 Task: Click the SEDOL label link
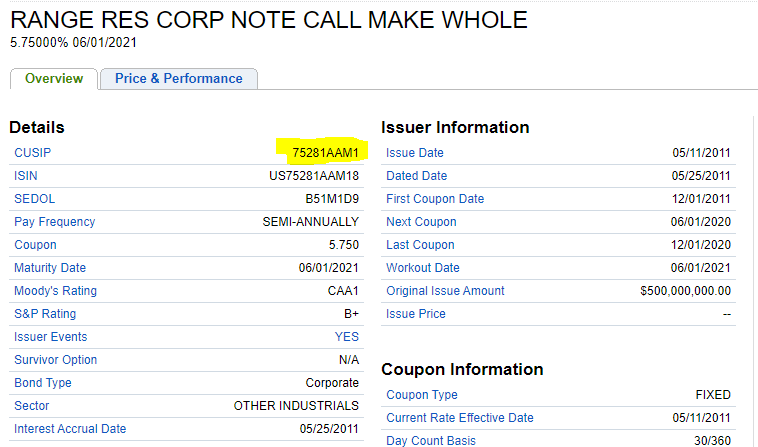[34, 199]
